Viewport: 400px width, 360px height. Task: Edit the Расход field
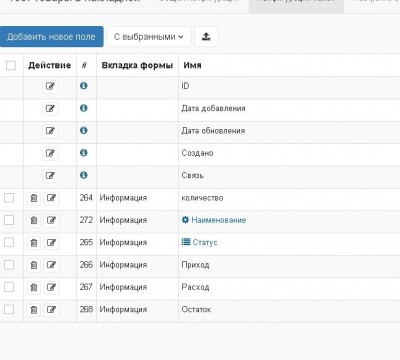point(51,287)
